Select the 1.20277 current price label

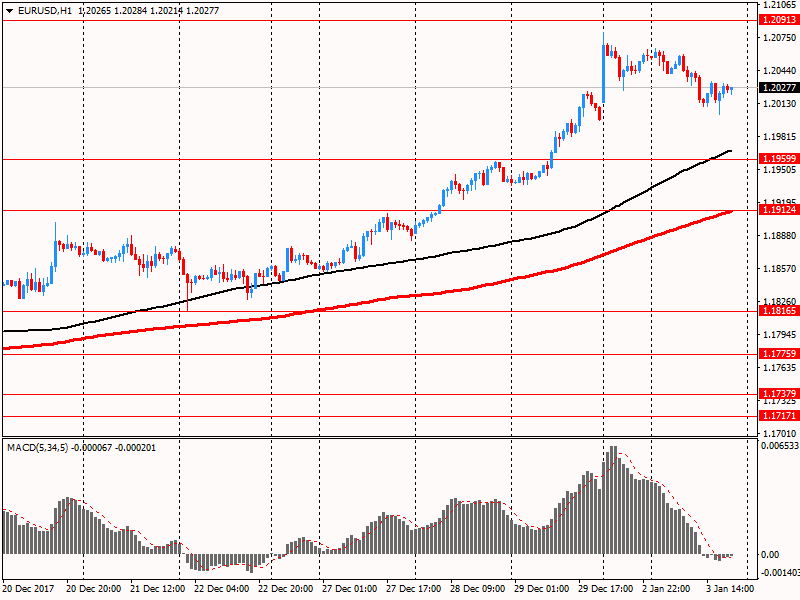click(x=779, y=88)
